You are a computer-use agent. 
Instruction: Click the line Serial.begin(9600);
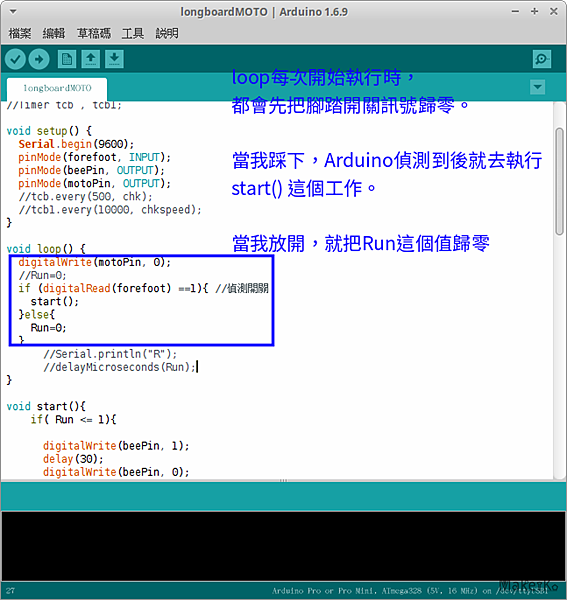coord(76,144)
